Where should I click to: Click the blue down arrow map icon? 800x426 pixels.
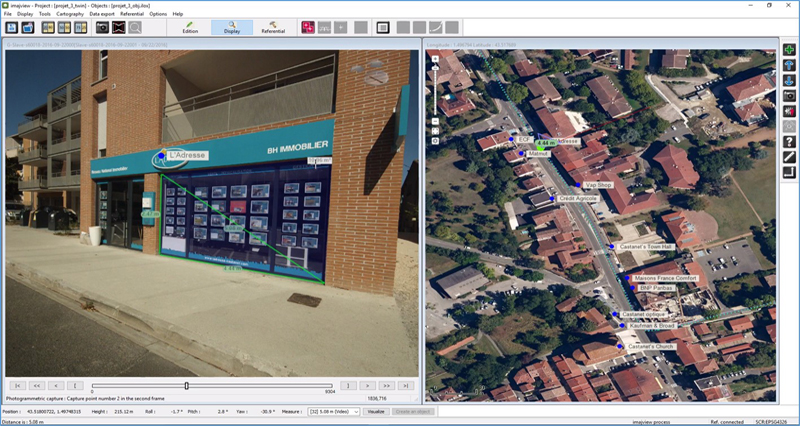click(x=789, y=81)
